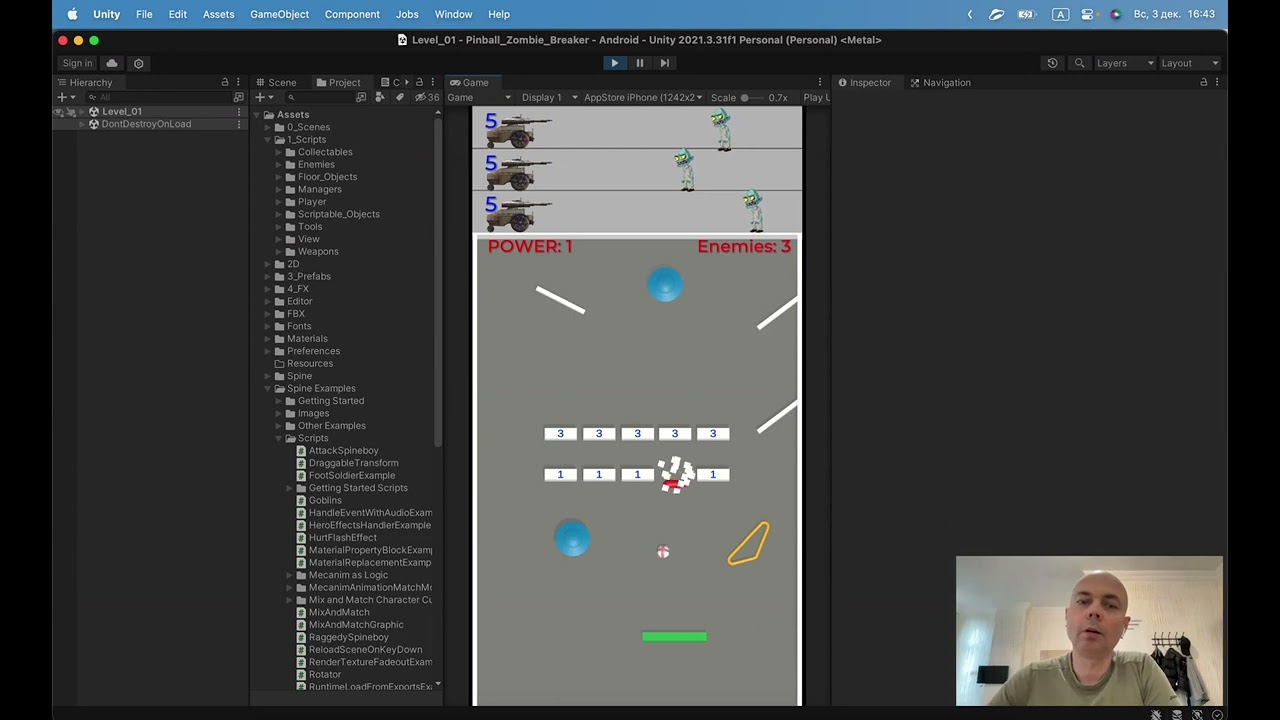Screen dimensions: 1280x720
Task: Open the Unity version control icon
Action: [x=139, y=63]
